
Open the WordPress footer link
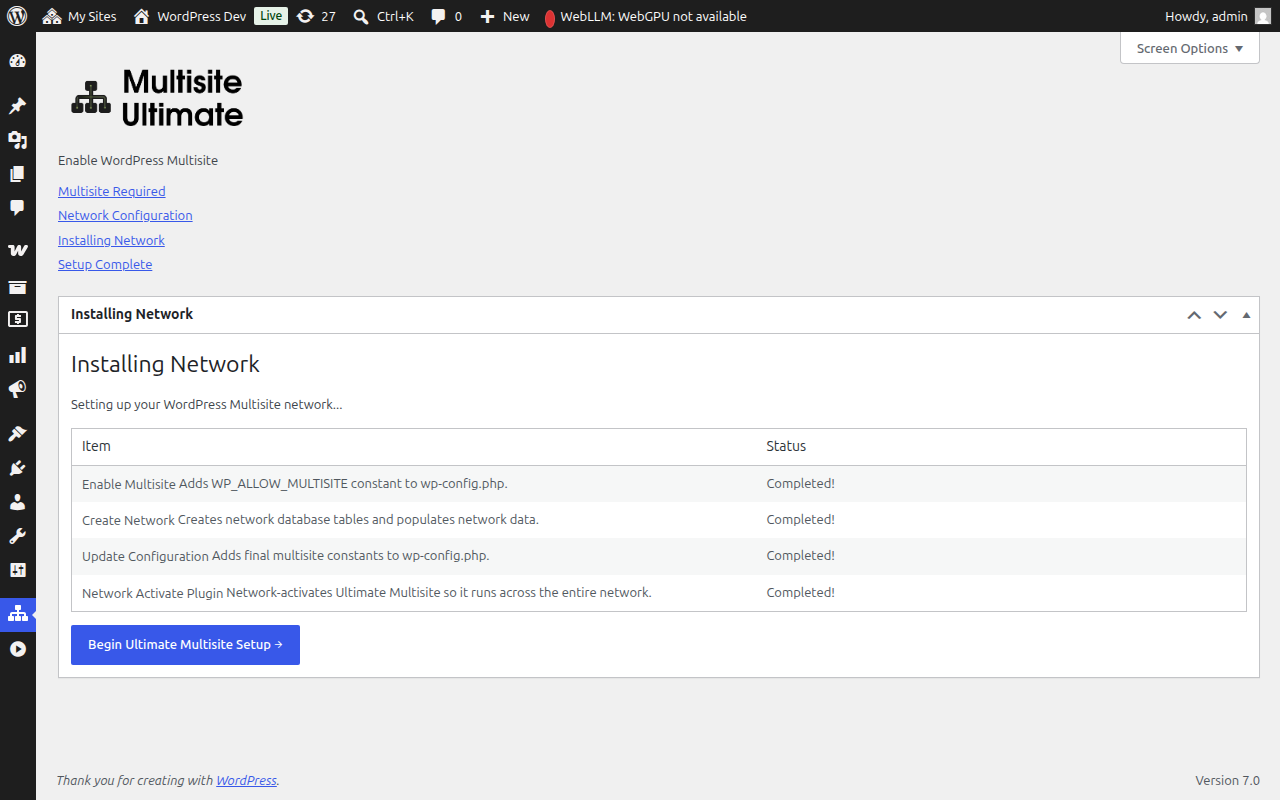pyautogui.click(x=246, y=780)
